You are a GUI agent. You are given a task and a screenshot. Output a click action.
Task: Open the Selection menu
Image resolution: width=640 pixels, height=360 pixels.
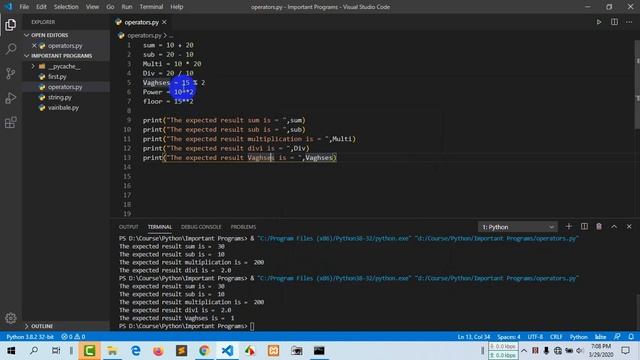point(66,7)
